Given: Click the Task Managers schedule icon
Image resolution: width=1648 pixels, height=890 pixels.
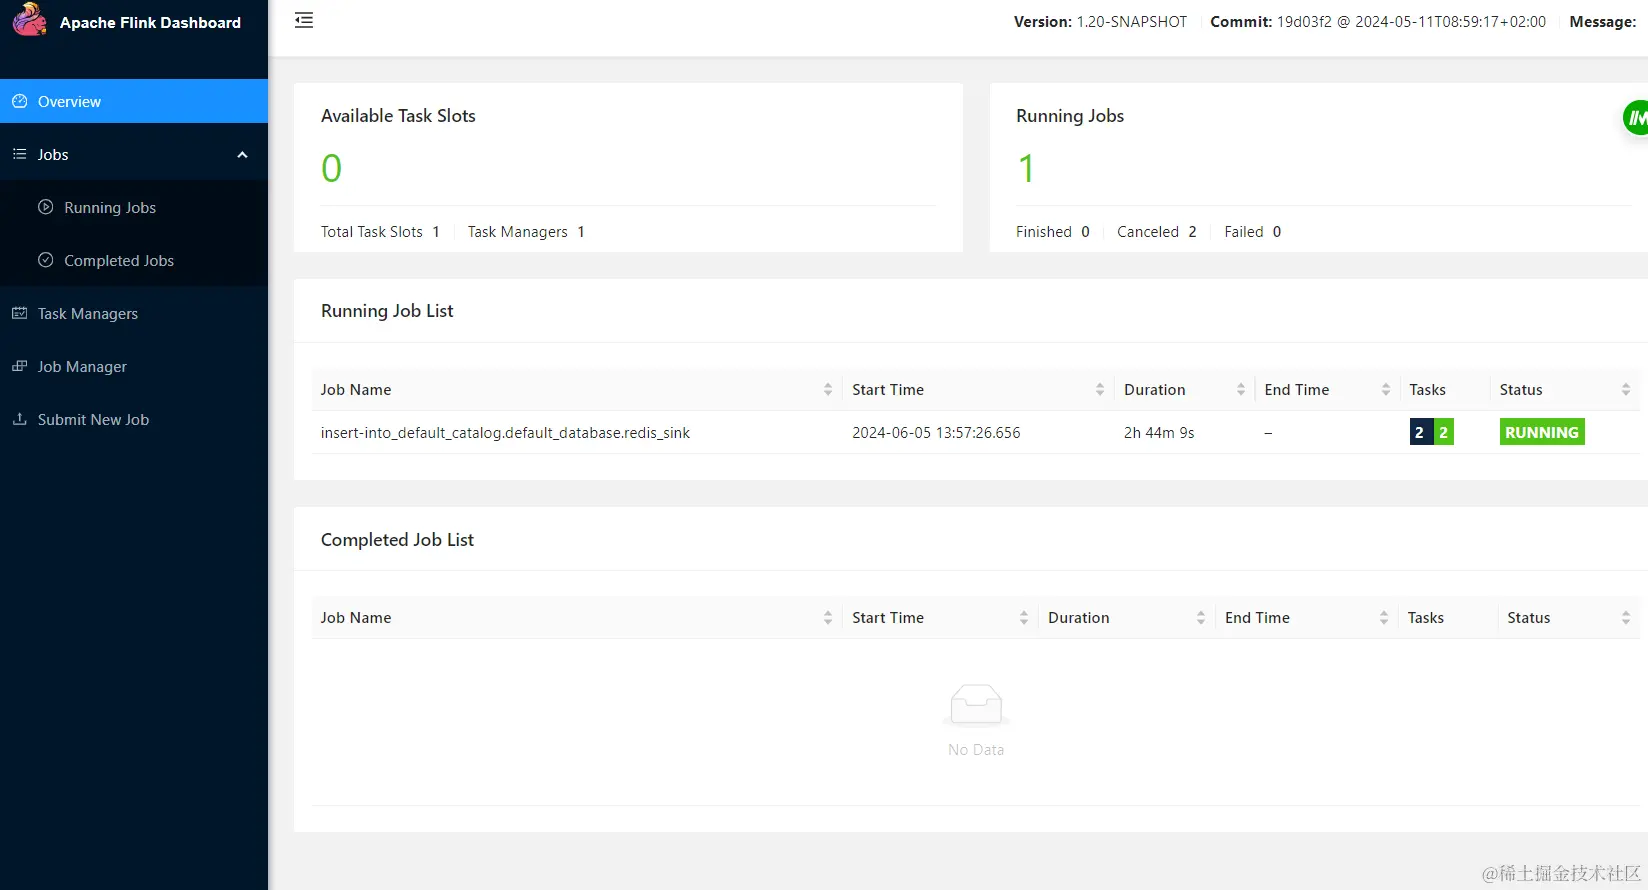Looking at the screenshot, I should (x=19, y=313).
